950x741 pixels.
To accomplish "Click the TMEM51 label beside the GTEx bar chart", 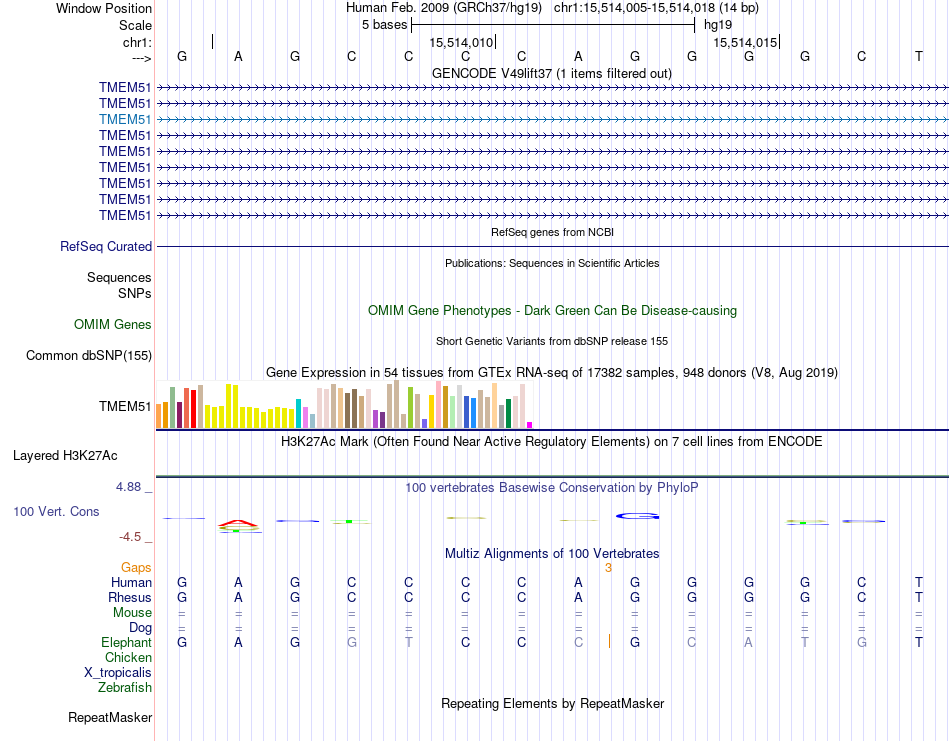I will click(x=125, y=406).
